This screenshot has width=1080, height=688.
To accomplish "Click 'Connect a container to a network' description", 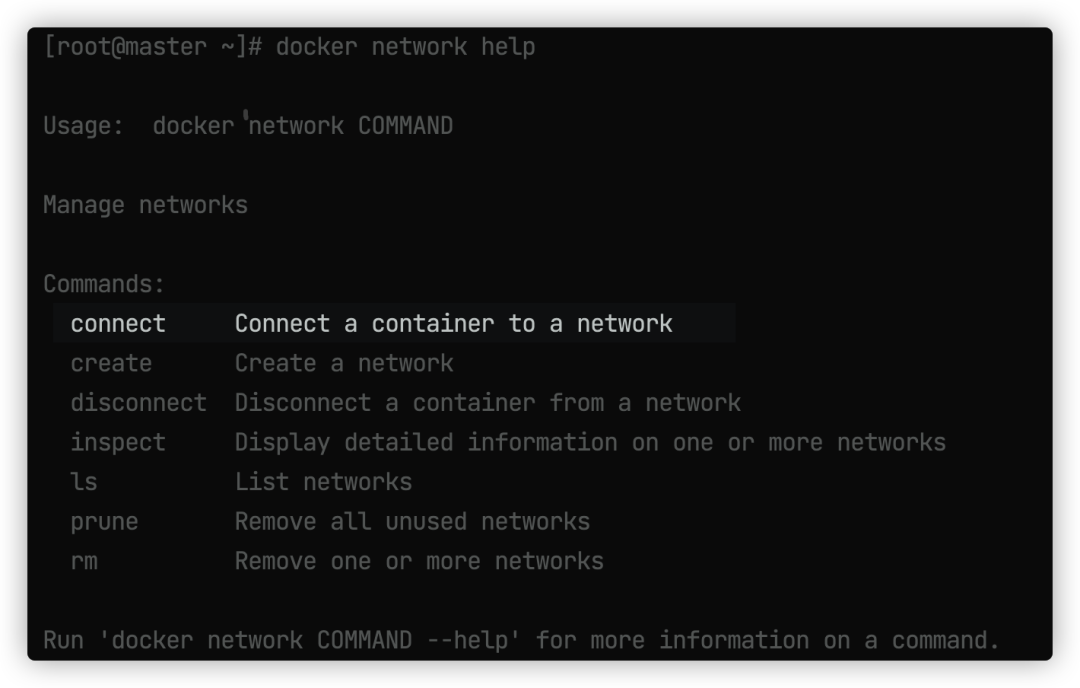I will [453, 323].
